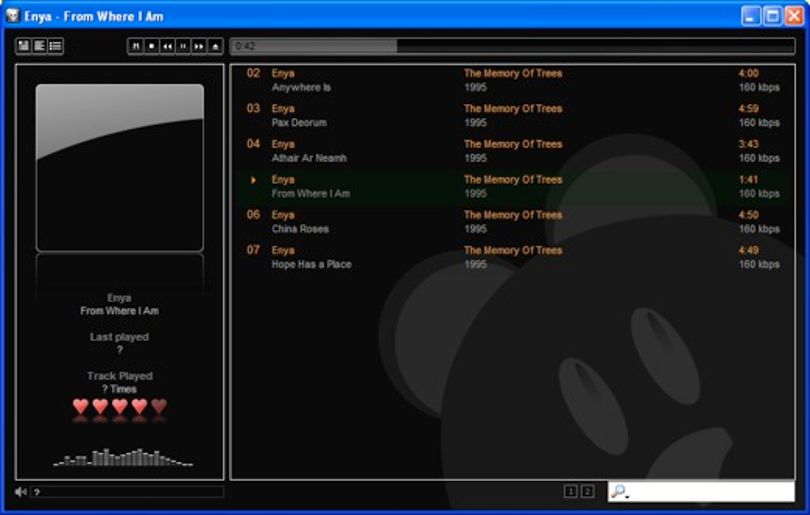Image resolution: width=810 pixels, height=515 pixels.
Task: Click the play button in the playback toolbar
Action: coord(135,46)
